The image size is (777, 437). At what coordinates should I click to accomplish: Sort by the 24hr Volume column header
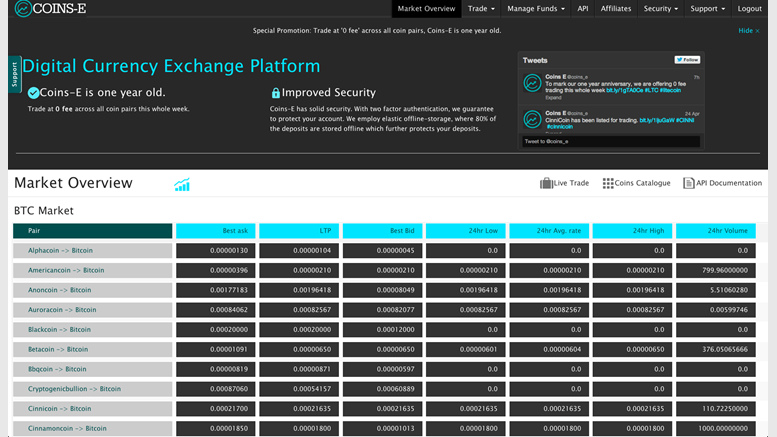716,231
